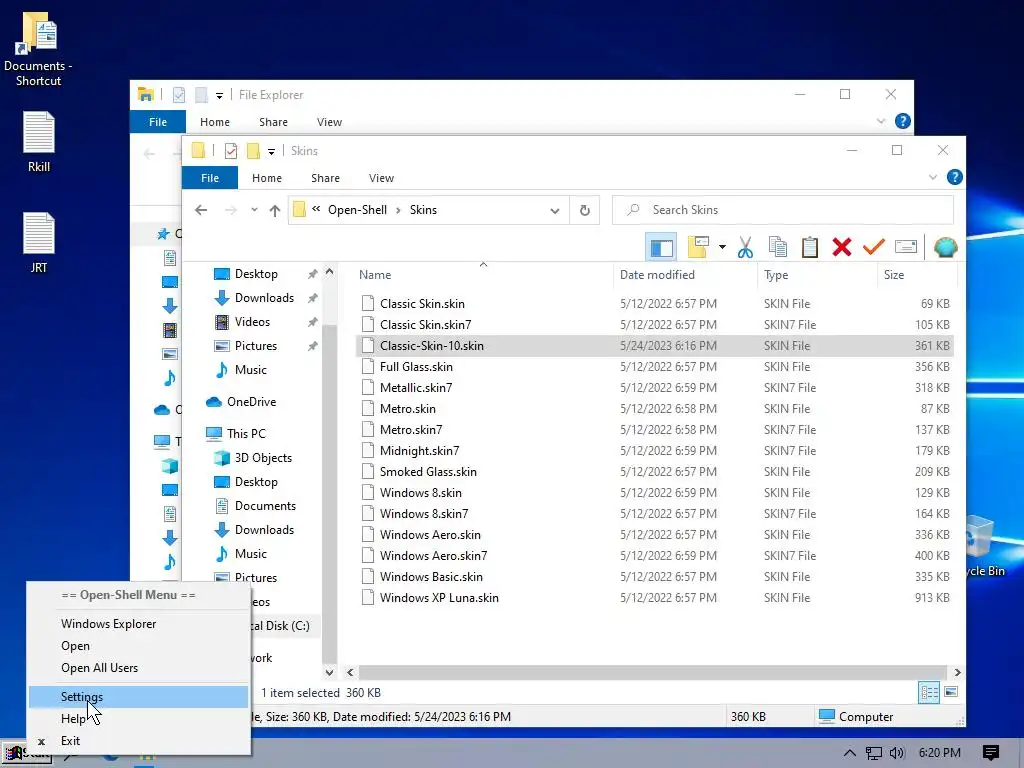Expand the Skins window ribbon chevron
The width and height of the screenshot is (1024, 768).
tap(933, 177)
